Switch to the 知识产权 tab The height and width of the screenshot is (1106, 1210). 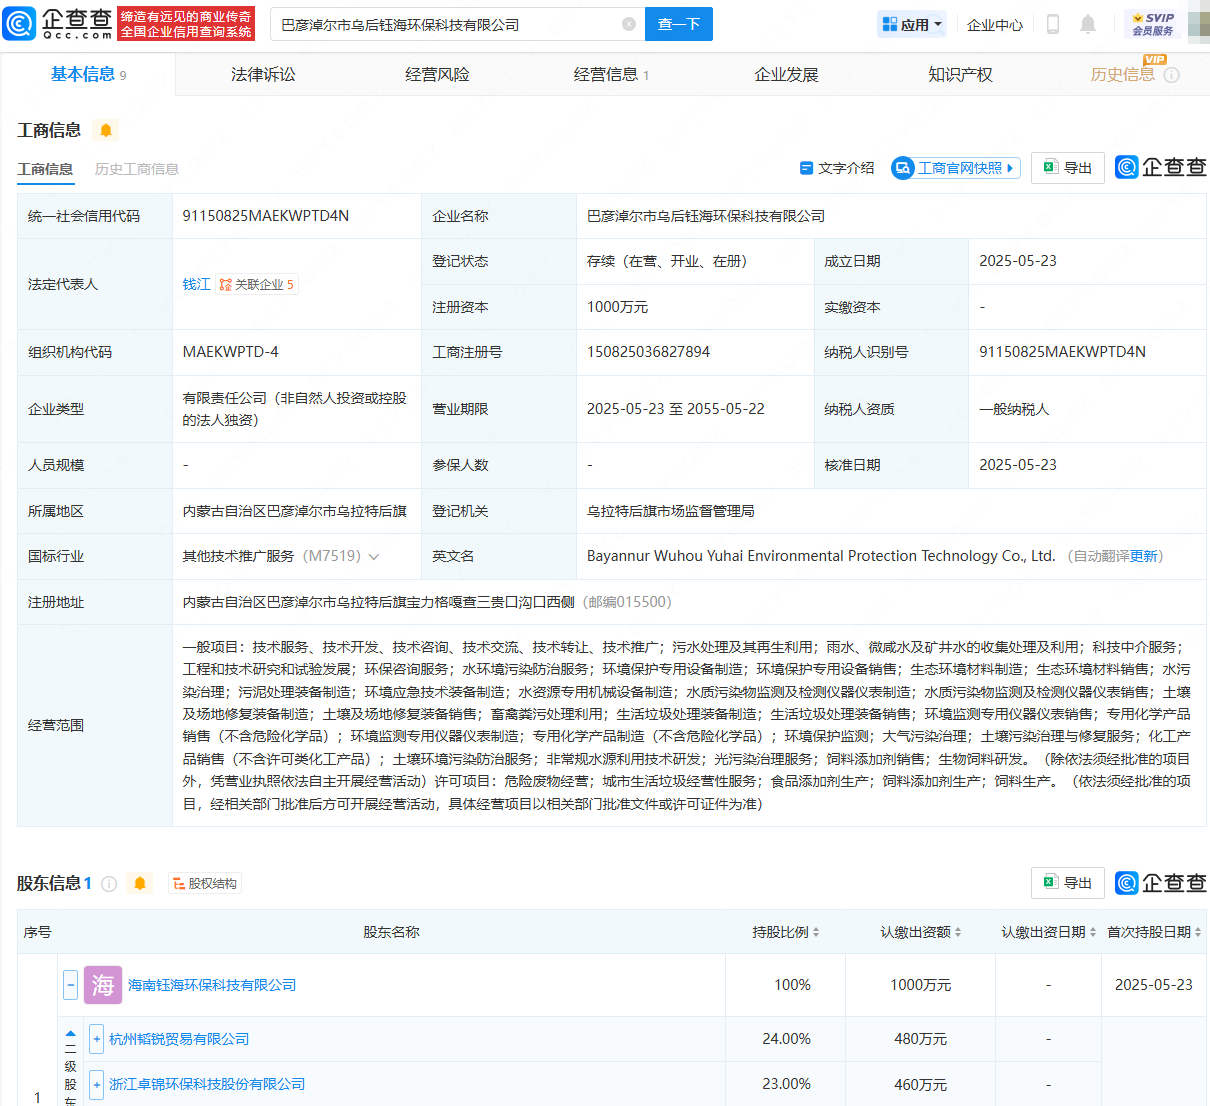[960, 75]
